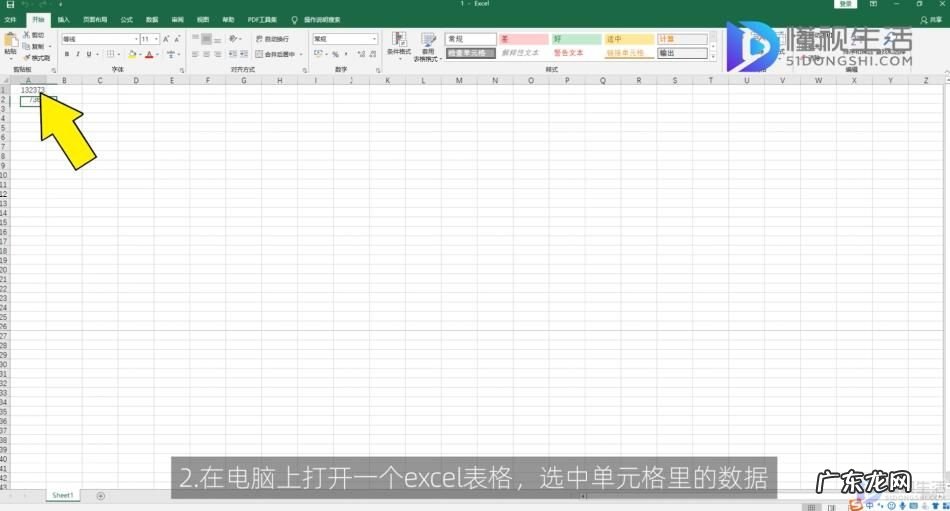Open the text orientation options

tap(234, 39)
